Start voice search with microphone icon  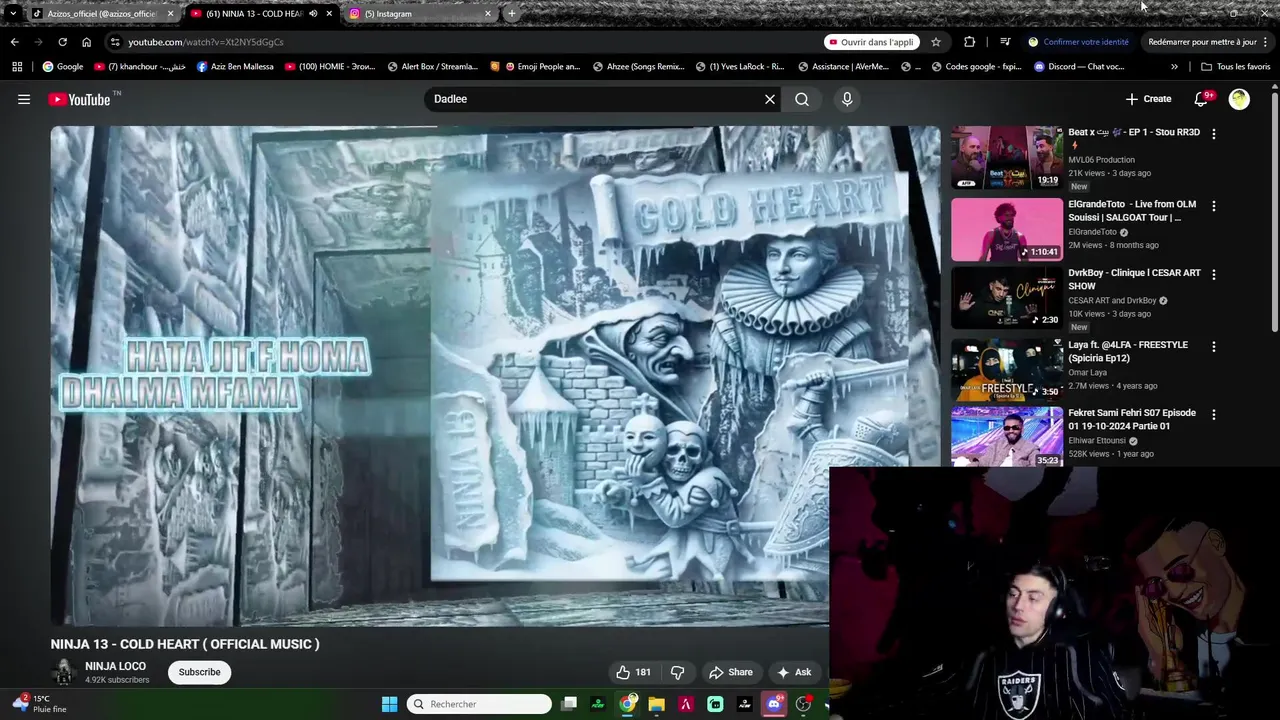(x=847, y=99)
